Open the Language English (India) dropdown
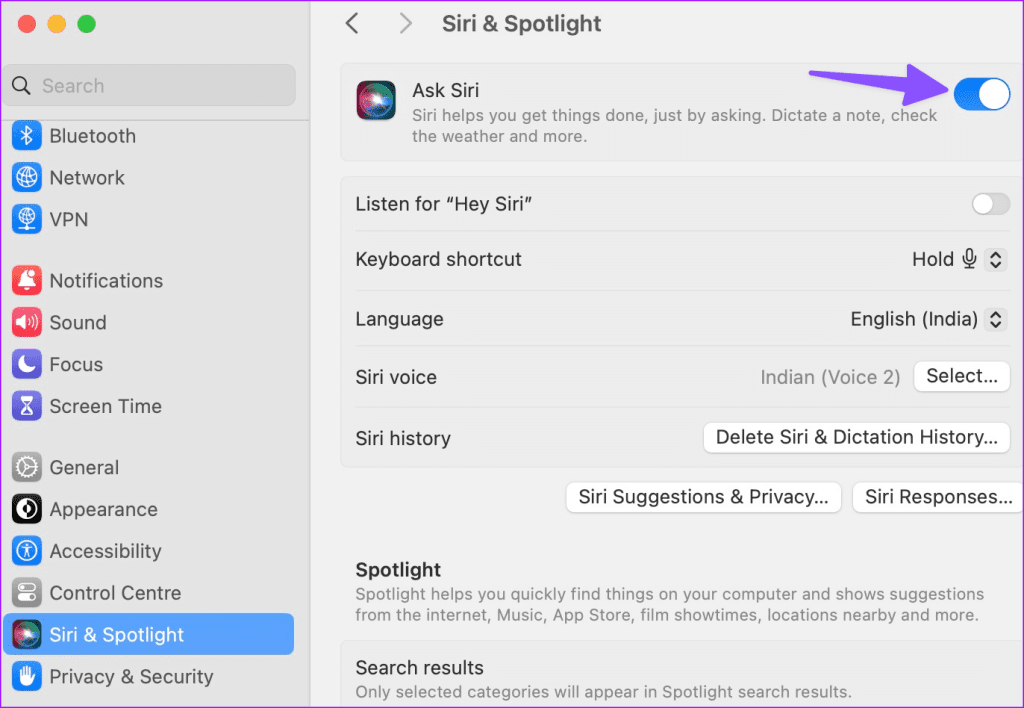Image resolution: width=1024 pixels, height=708 pixels. point(994,319)
